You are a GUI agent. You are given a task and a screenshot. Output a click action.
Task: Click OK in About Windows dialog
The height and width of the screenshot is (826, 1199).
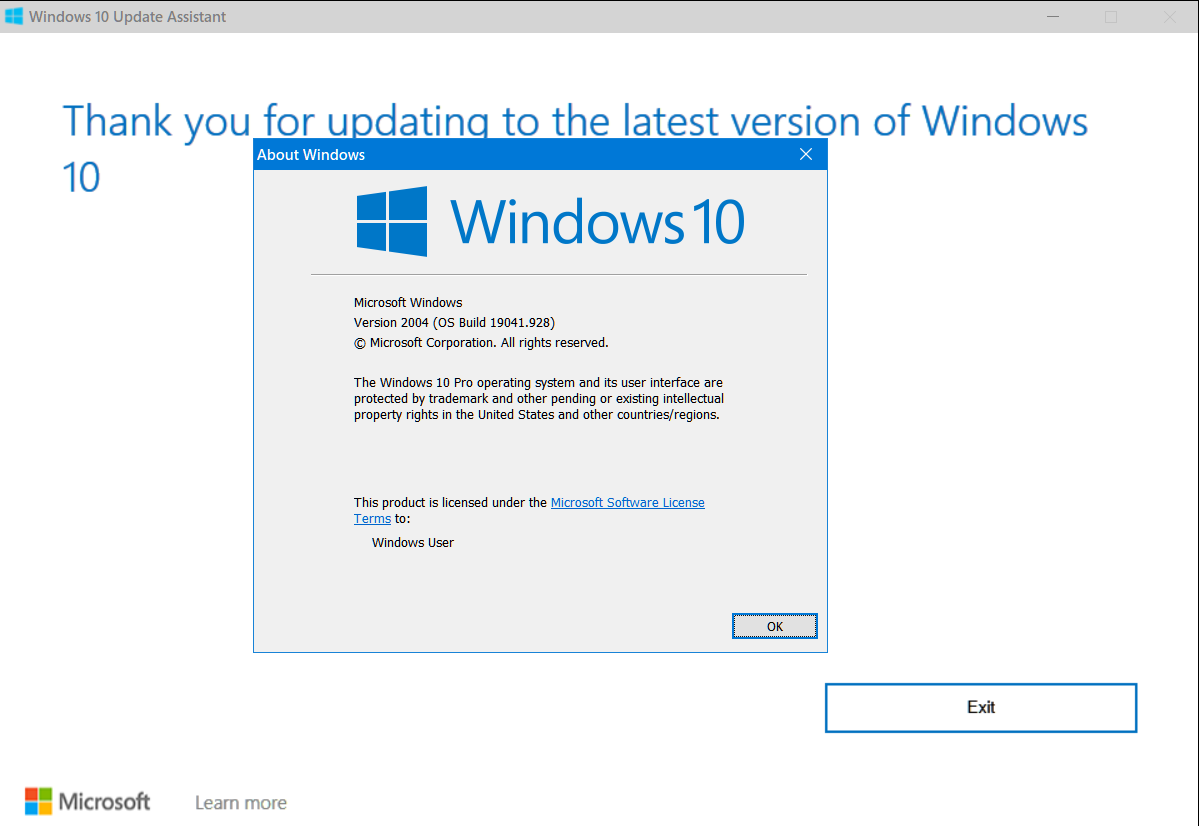pyautogui.click(x=775, y=626)
